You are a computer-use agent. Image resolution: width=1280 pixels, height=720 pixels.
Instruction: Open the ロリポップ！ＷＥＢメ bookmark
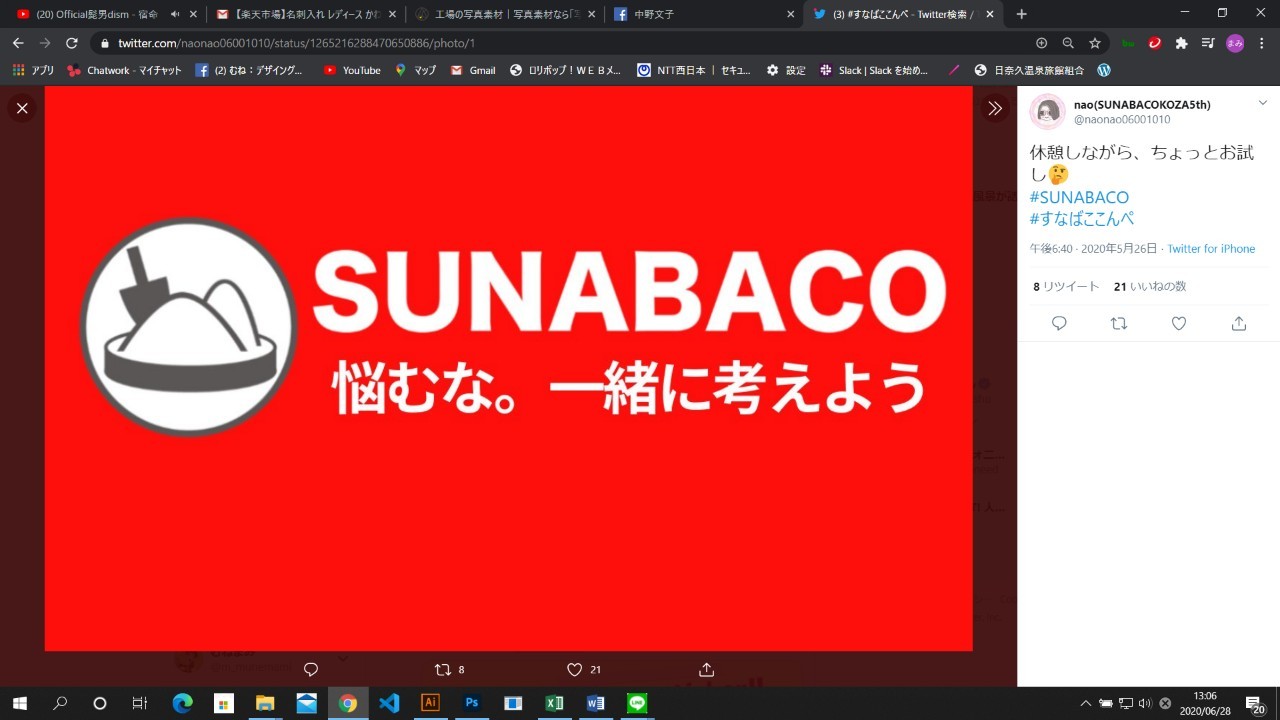(566, 70)
